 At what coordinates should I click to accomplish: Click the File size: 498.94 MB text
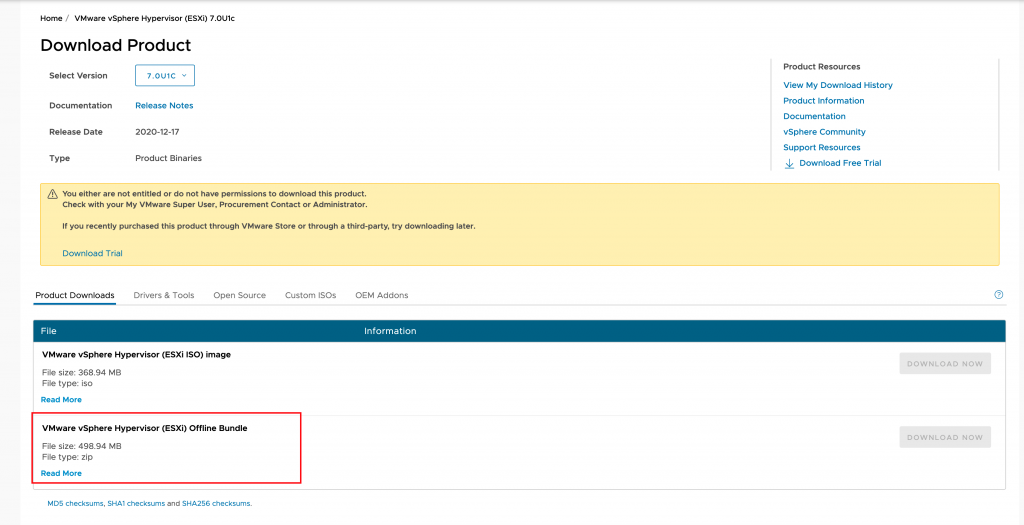click(82, 446)
